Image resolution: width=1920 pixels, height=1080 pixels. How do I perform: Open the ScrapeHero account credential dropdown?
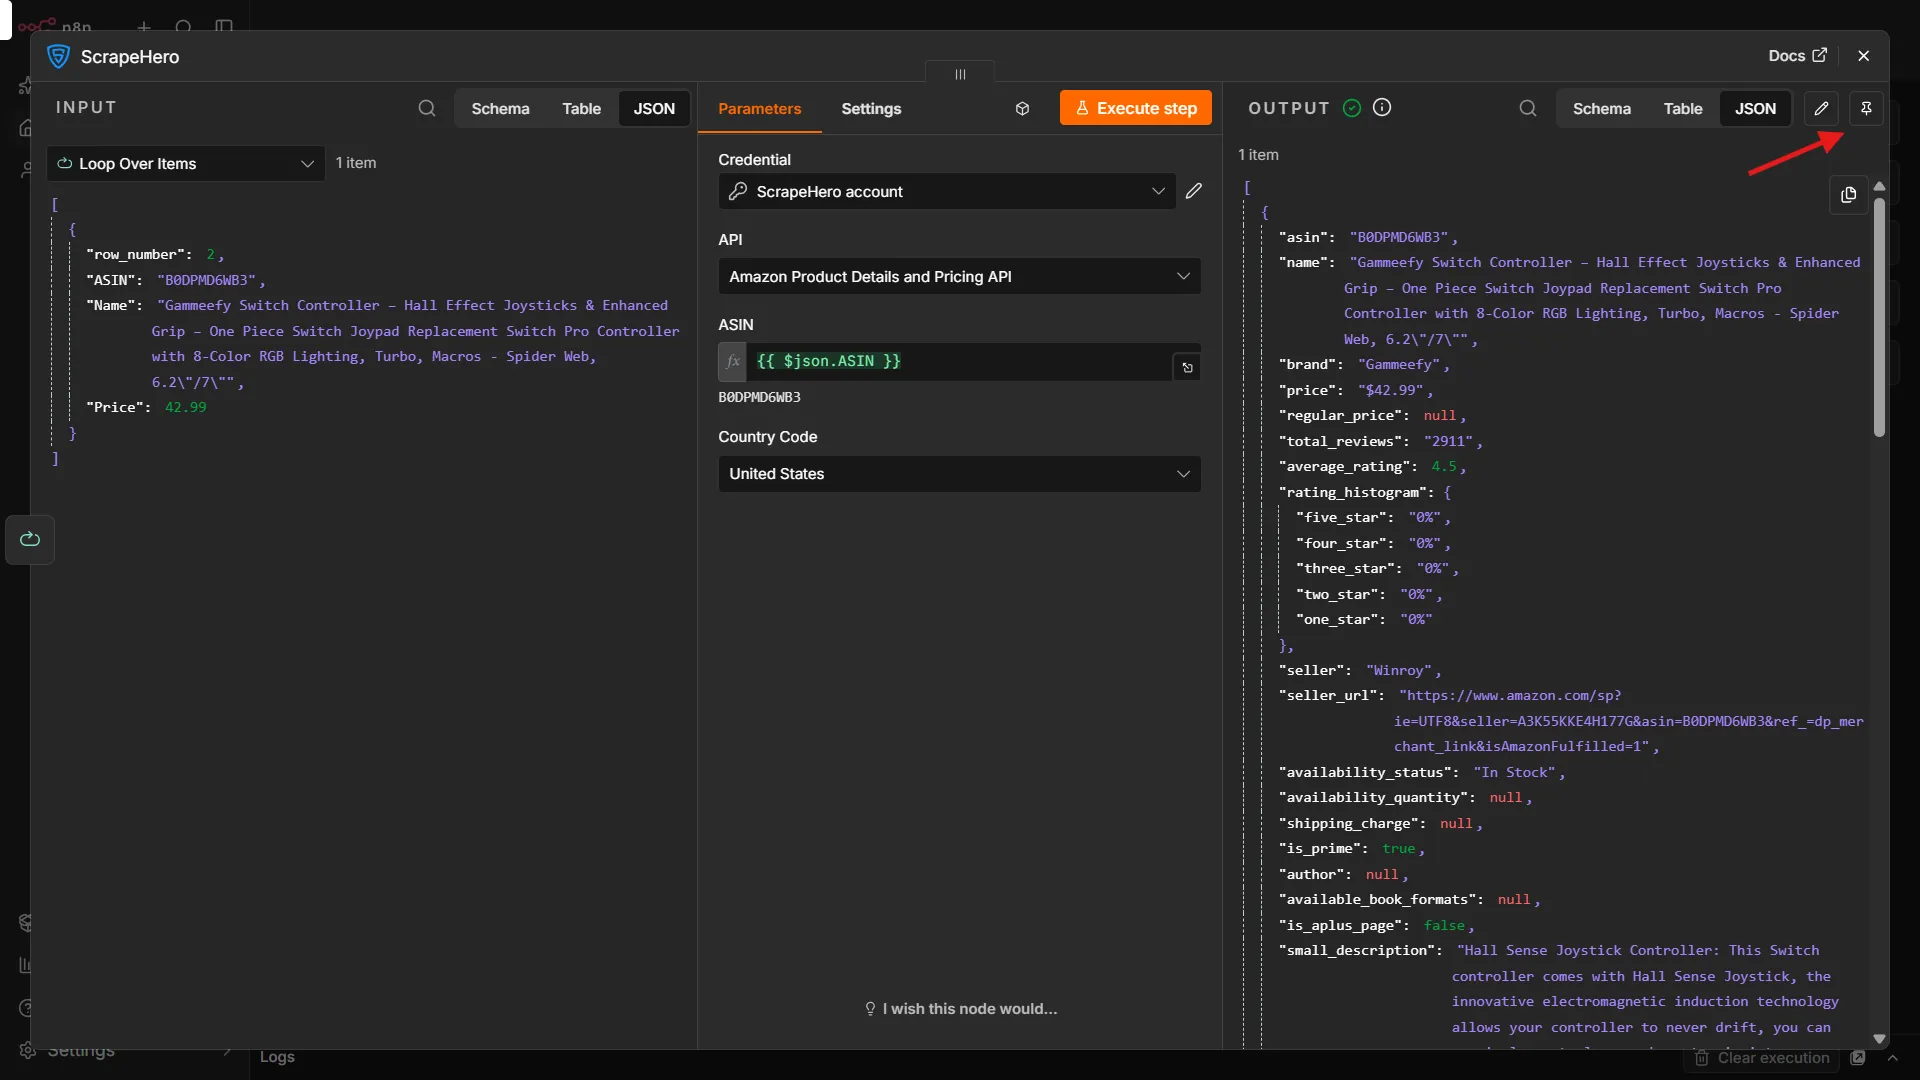946,191
